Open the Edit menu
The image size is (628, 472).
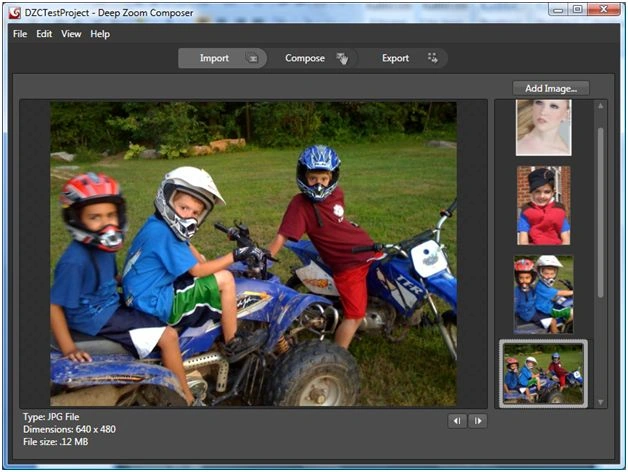point(44,34)
